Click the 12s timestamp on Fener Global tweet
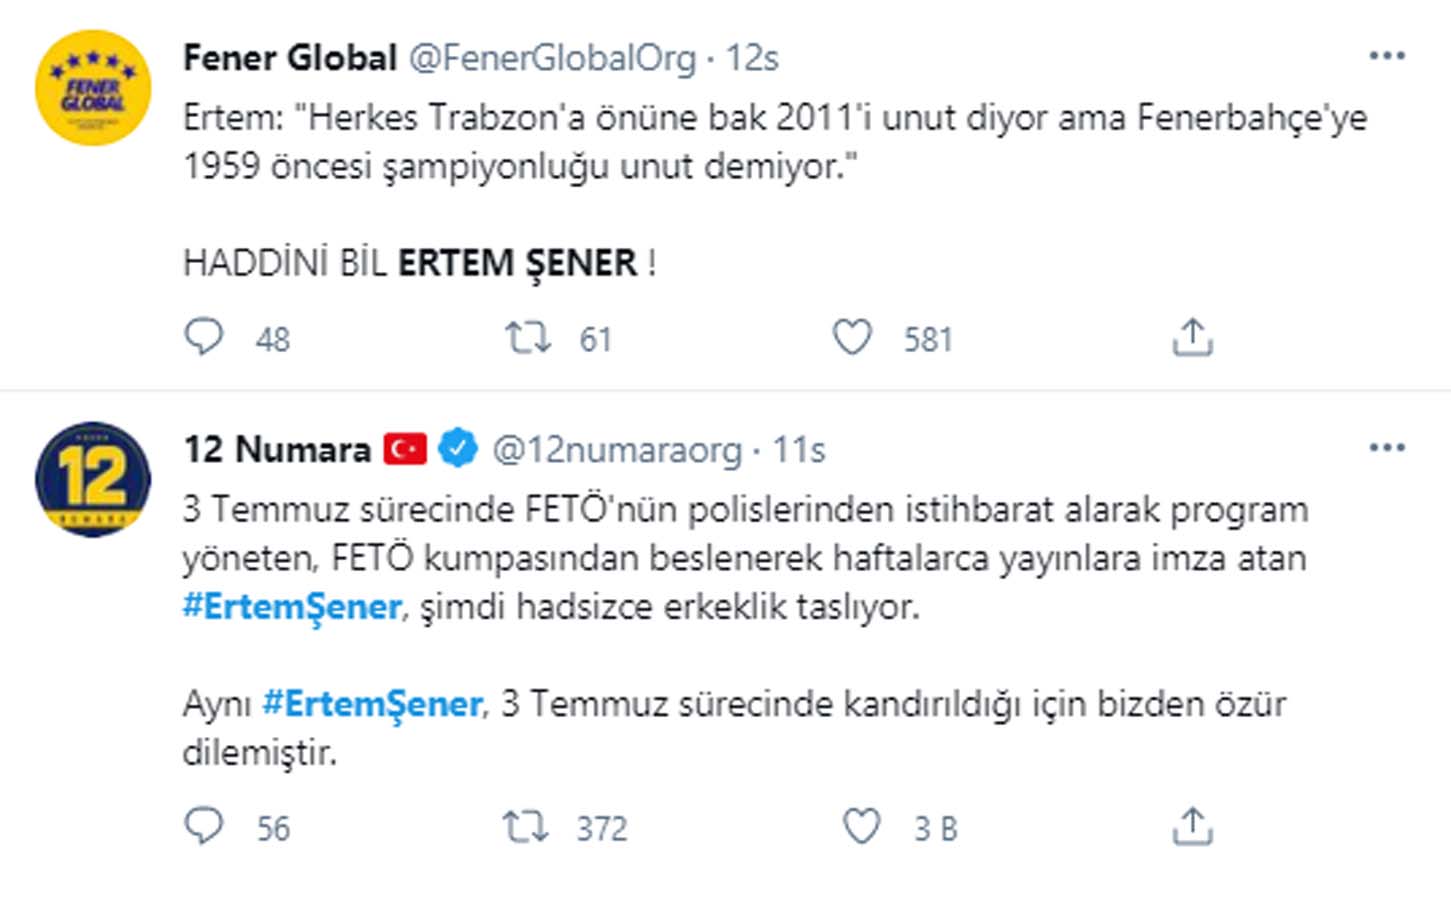Image resolution: width=1451 pixels, height=900 pixels. (x=752, y=58)
